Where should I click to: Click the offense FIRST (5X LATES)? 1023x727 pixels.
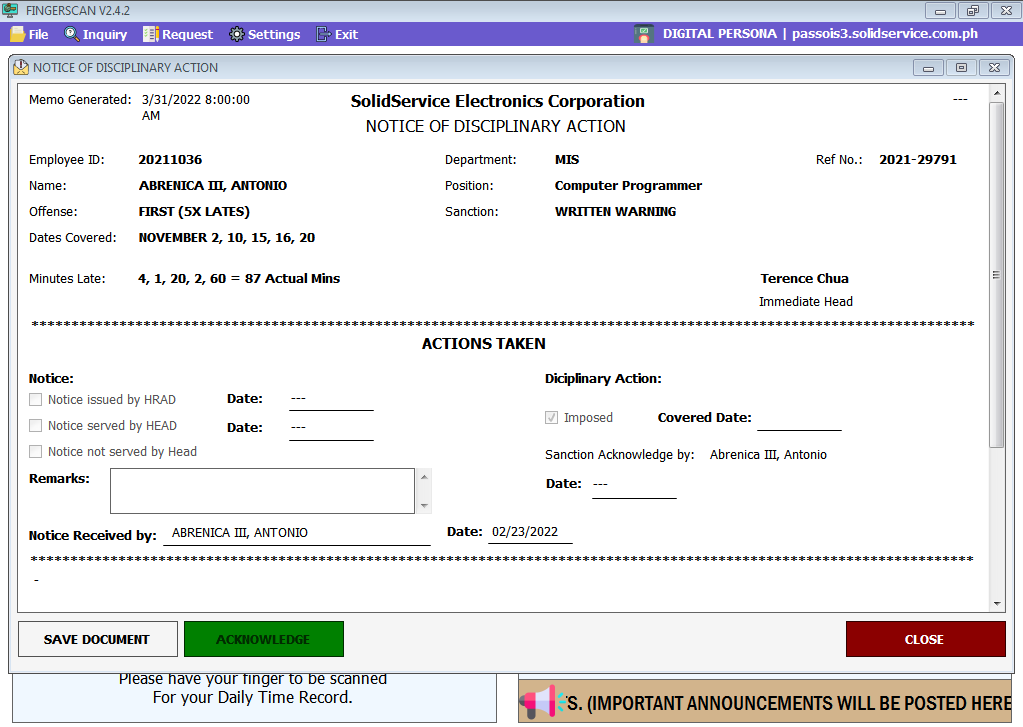(194, 211)
